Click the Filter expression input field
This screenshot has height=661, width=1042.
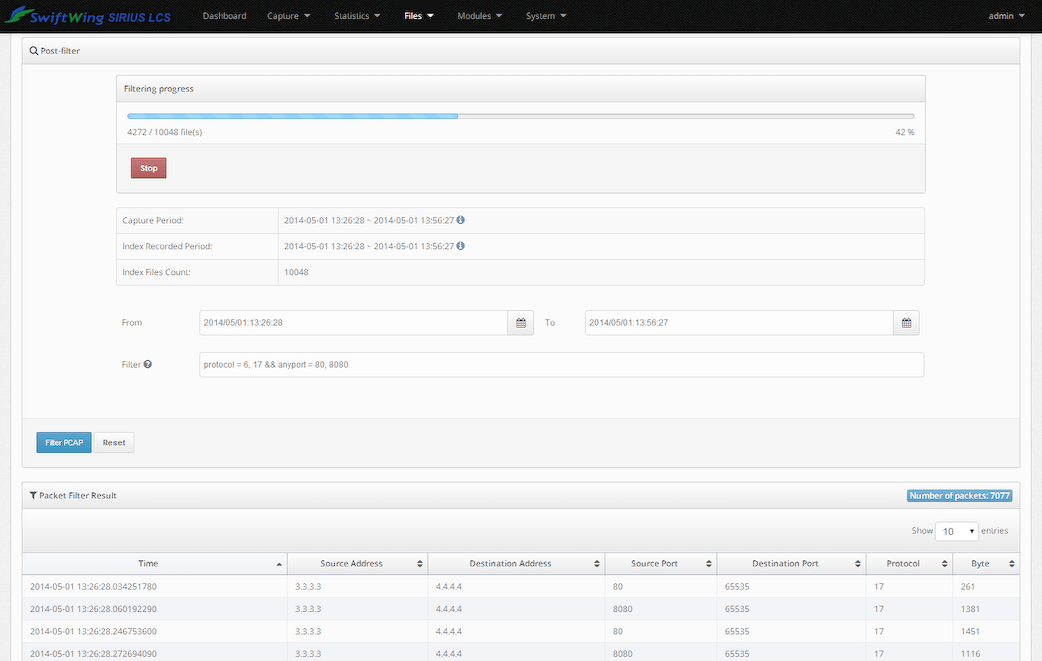(562, 365)
